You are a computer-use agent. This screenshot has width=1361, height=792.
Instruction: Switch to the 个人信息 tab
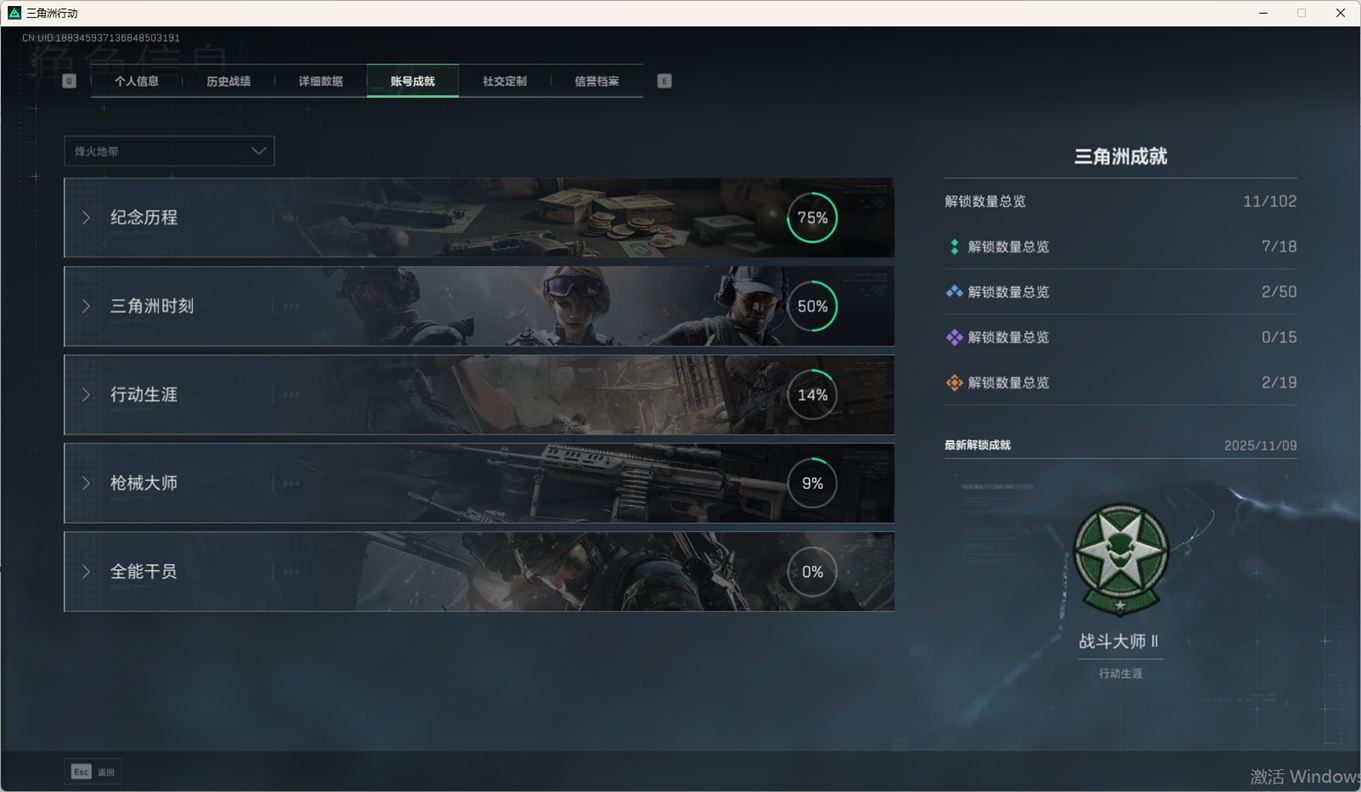[x=137, y=81]
